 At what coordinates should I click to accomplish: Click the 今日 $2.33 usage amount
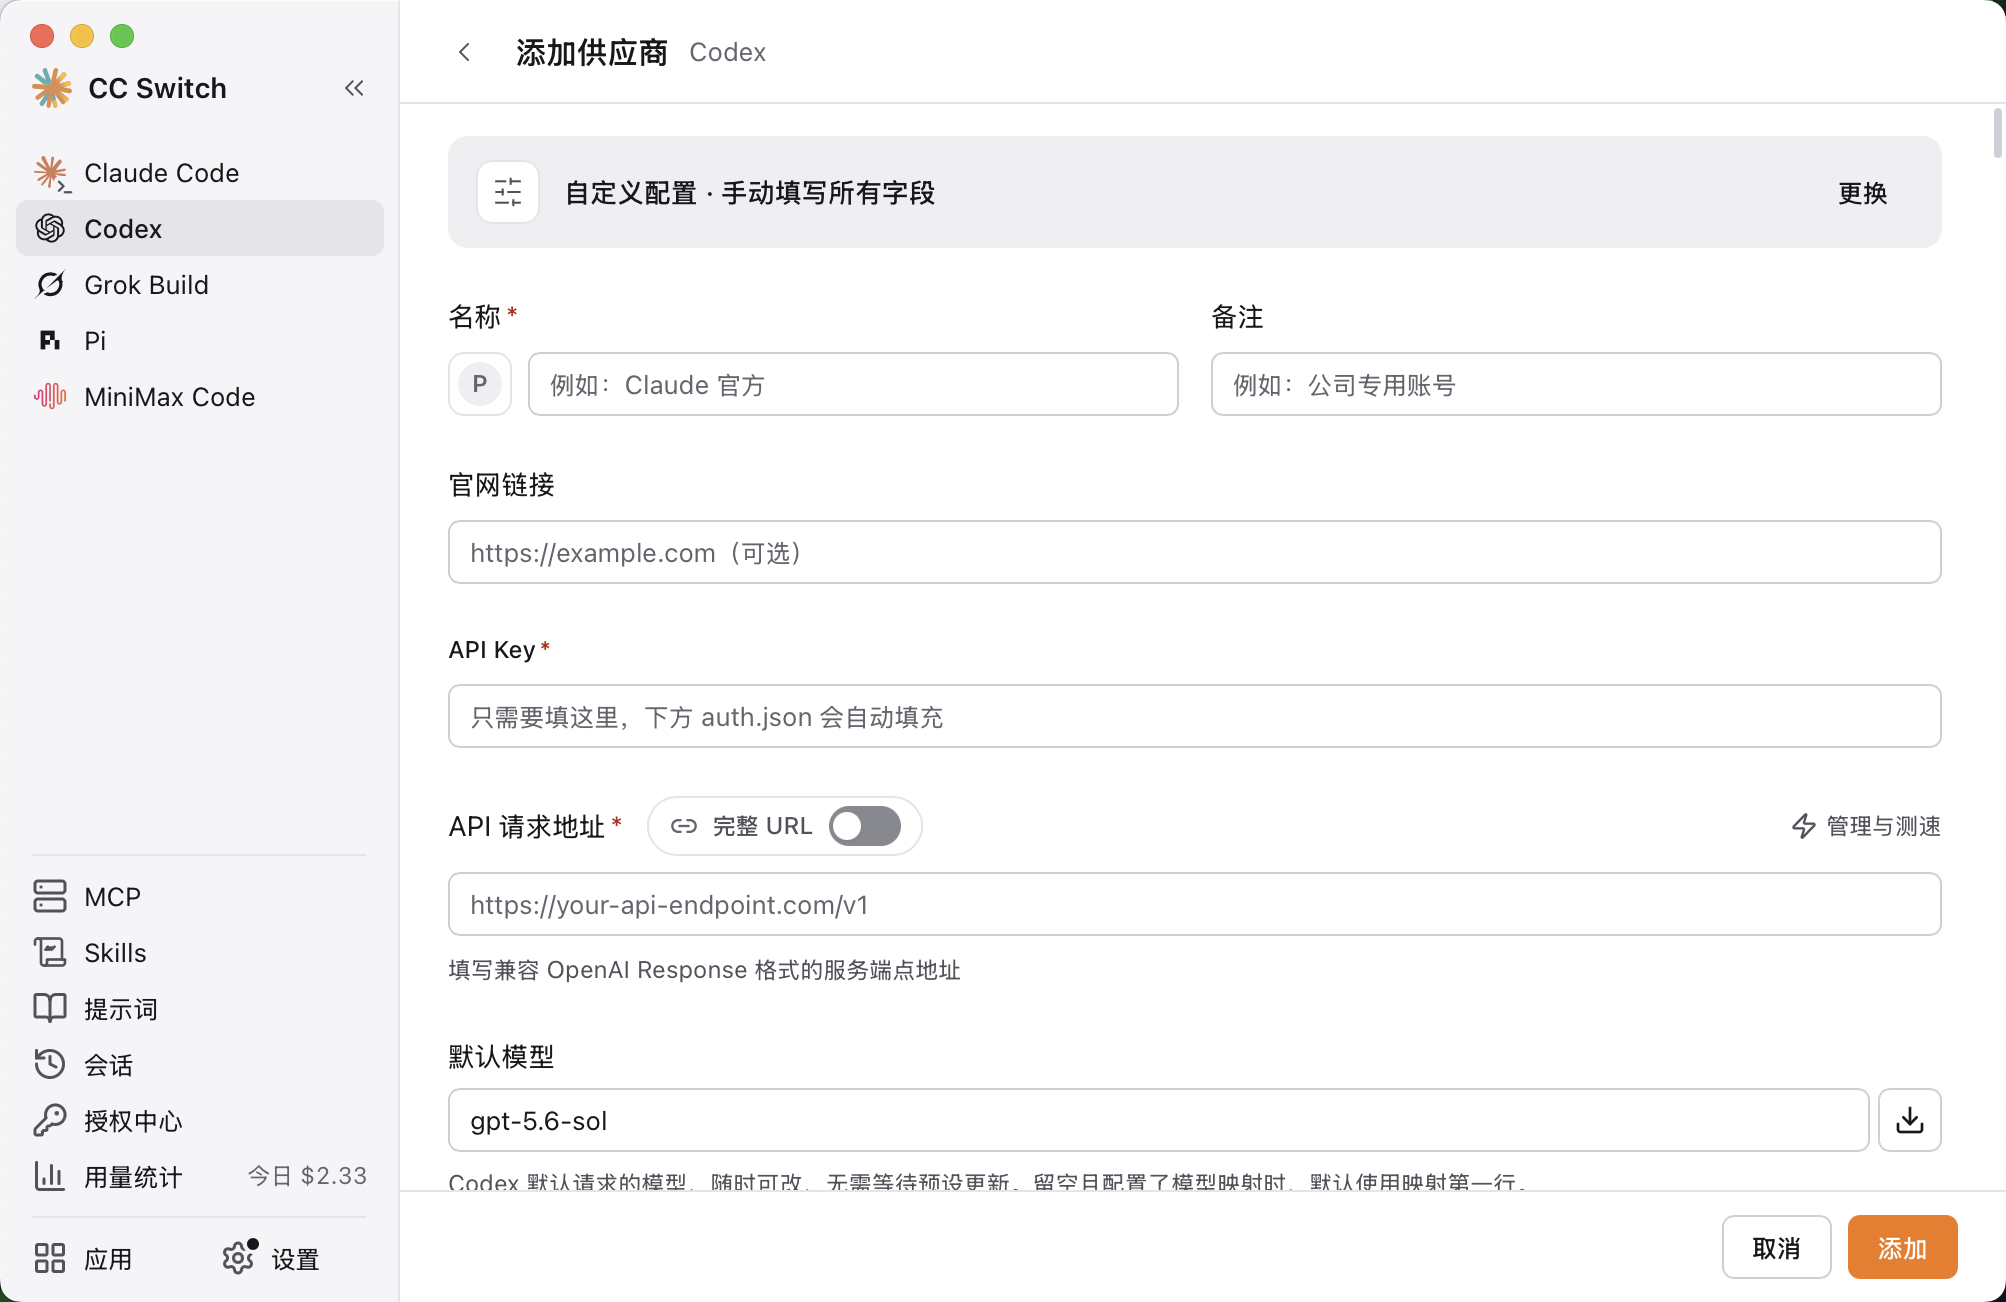(x=307, y=1176)
